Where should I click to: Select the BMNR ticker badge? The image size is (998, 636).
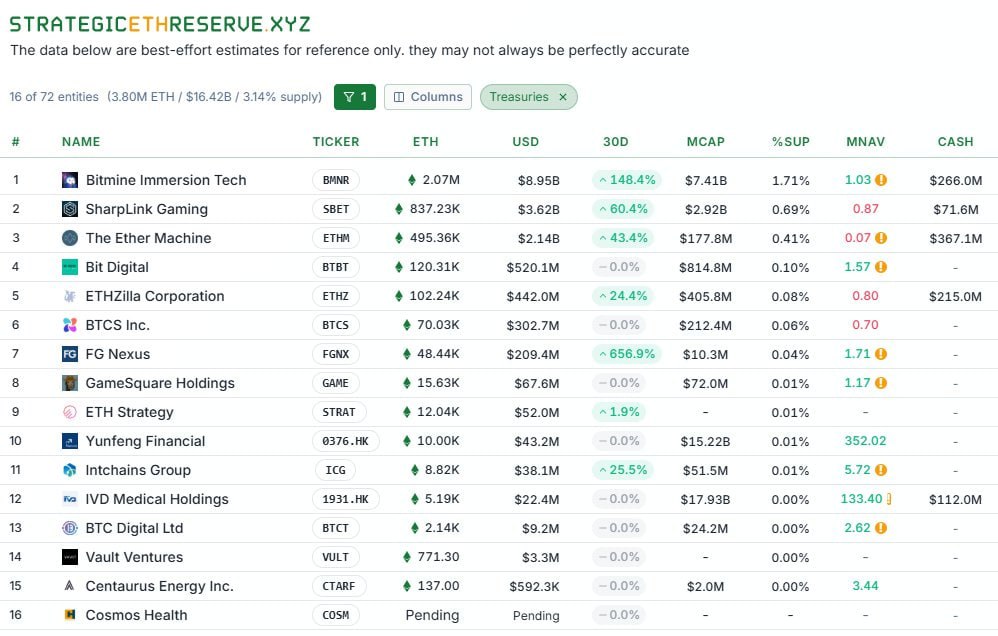click(336, 180)
